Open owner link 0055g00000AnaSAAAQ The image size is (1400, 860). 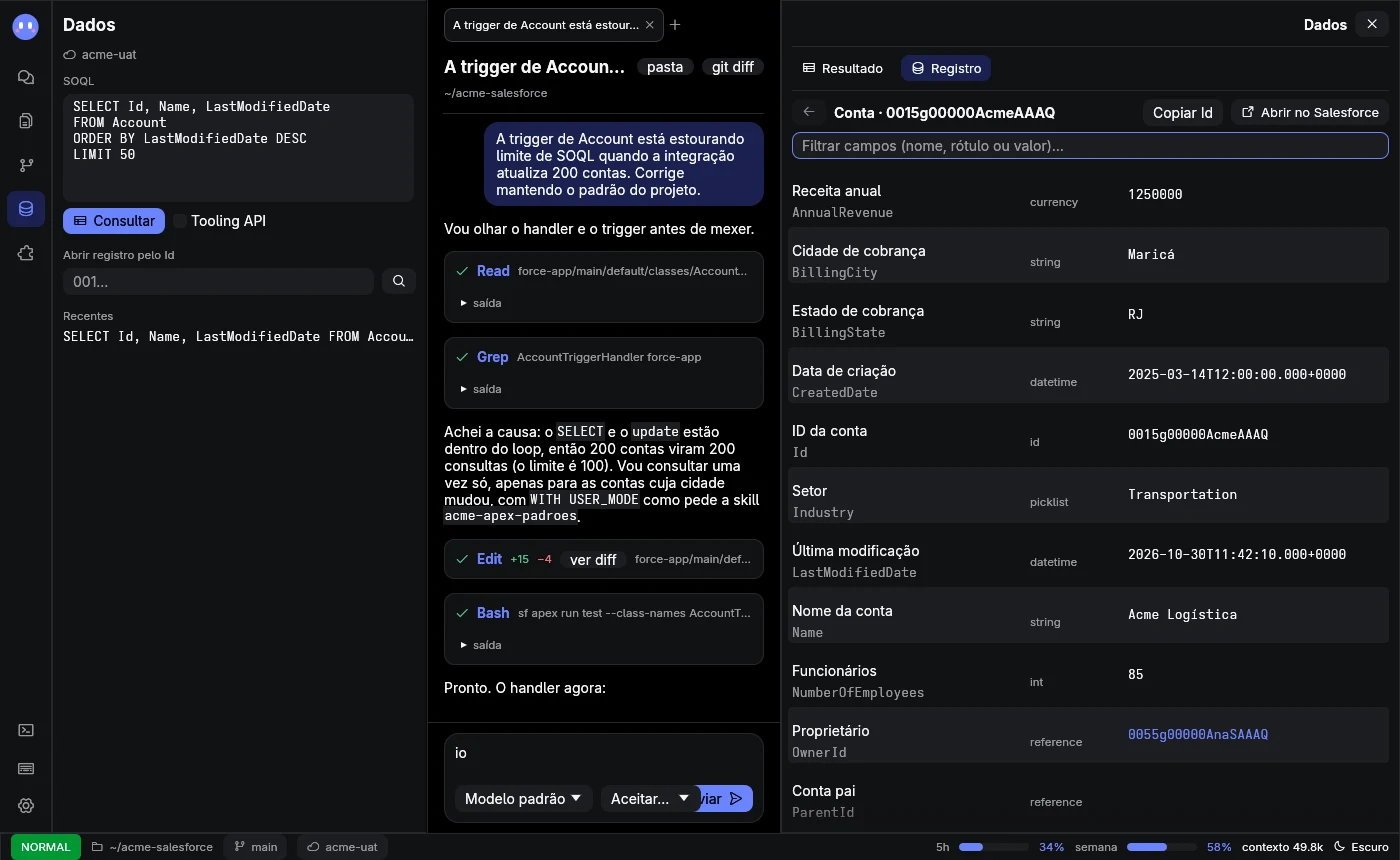coord(1198,734)
